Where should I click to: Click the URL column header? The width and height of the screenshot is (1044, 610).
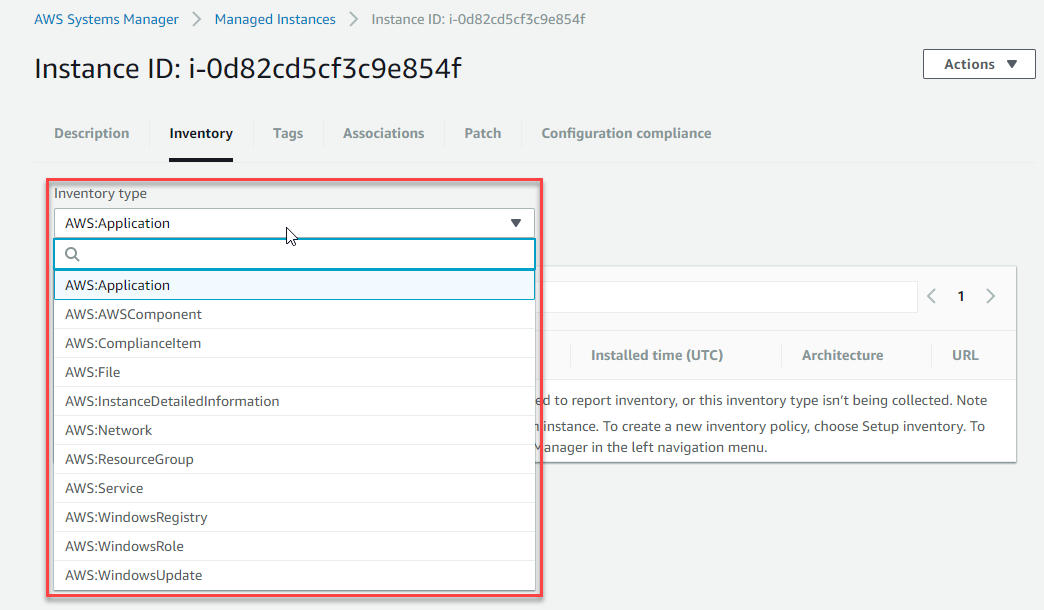pyautogui.click(x=965, y=355)
